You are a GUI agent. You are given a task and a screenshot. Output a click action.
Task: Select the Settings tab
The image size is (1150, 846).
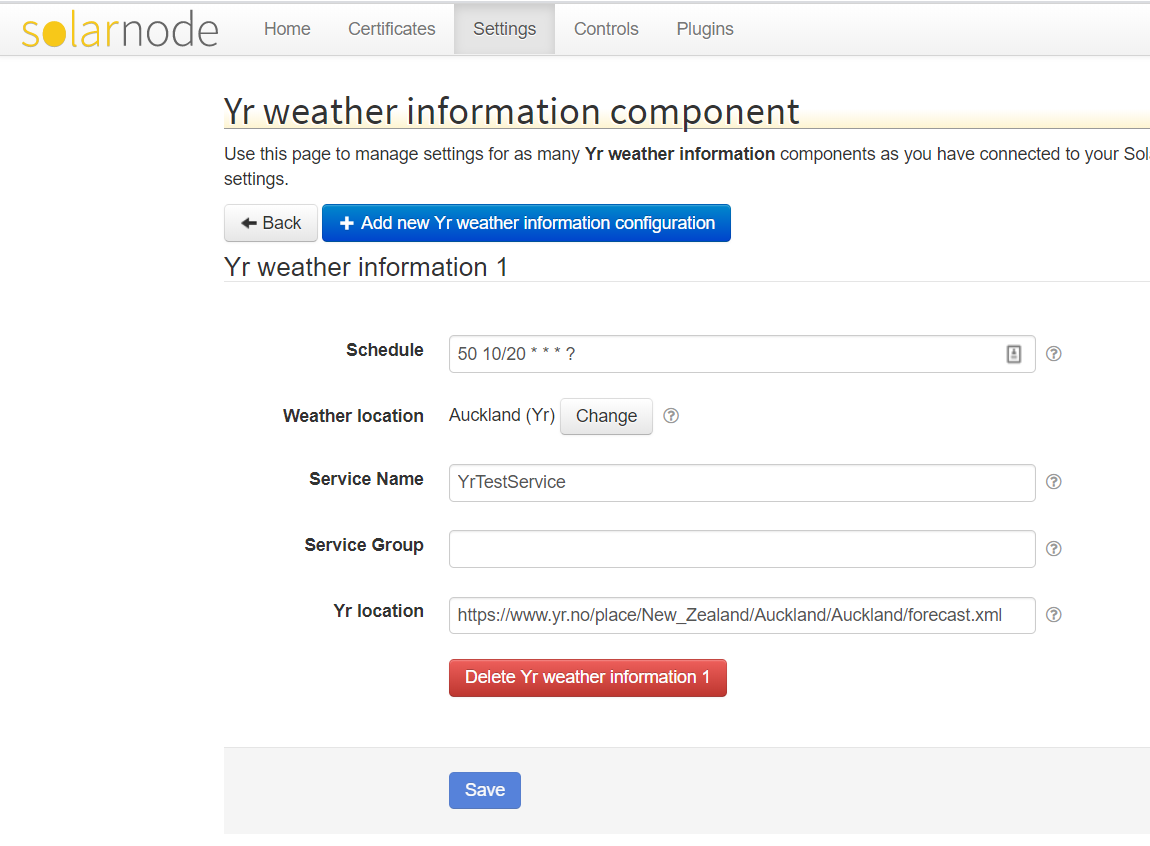coord(505,29)
